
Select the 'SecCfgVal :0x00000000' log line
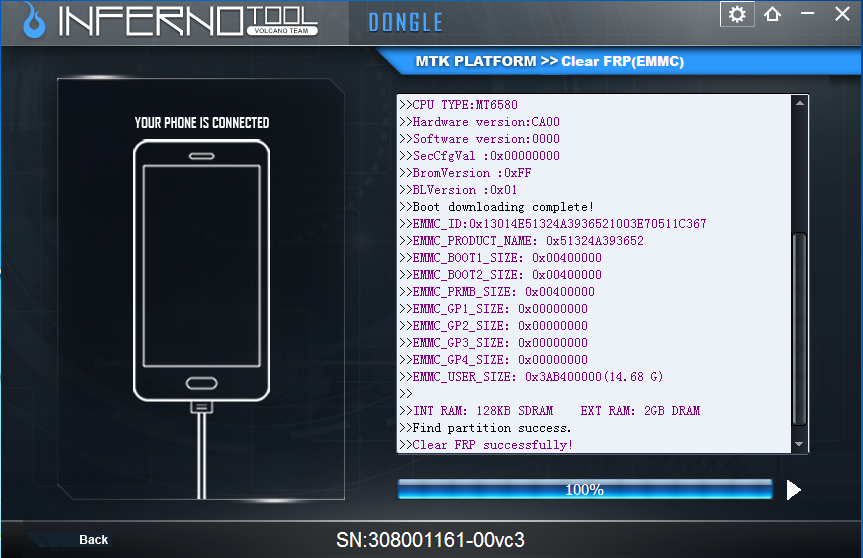point(479,156)
